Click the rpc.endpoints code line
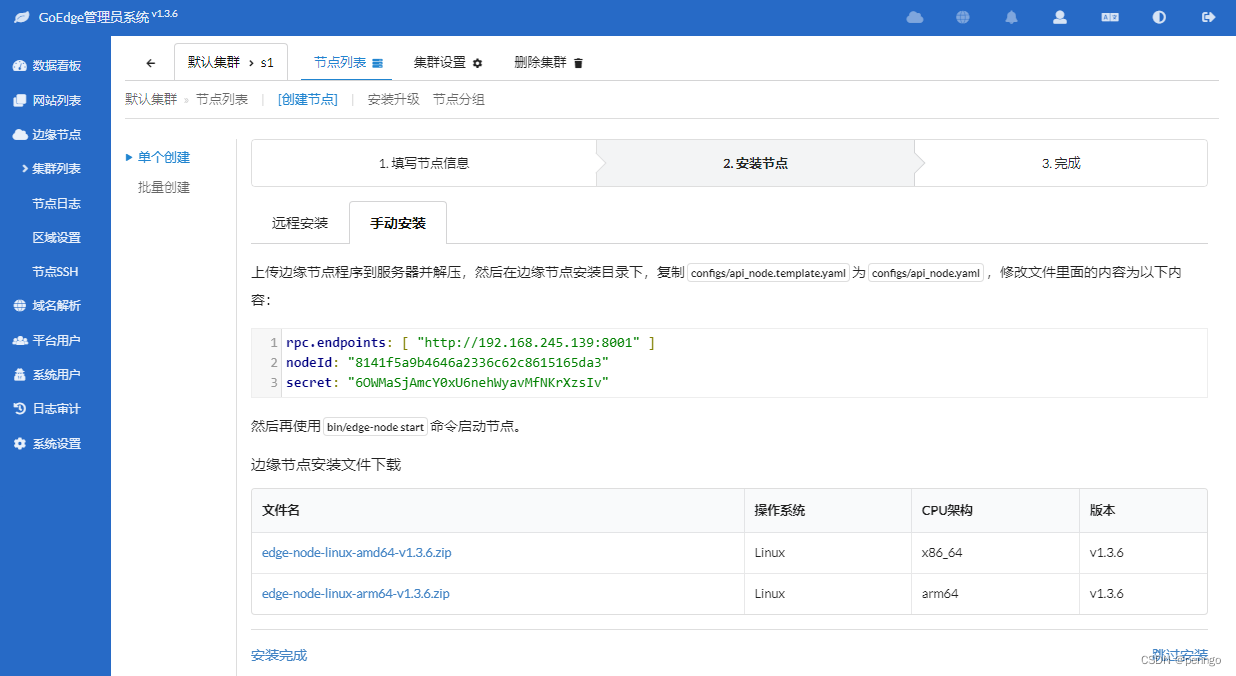 point(470,343)
